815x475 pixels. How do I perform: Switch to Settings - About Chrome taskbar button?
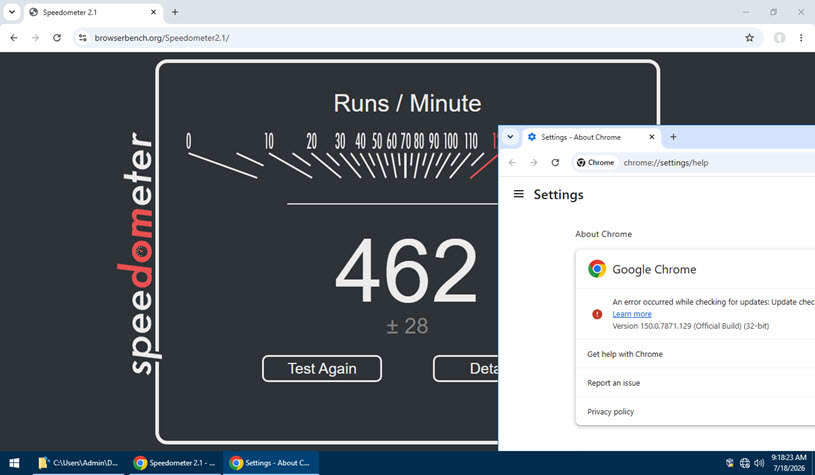coord(271,463)
